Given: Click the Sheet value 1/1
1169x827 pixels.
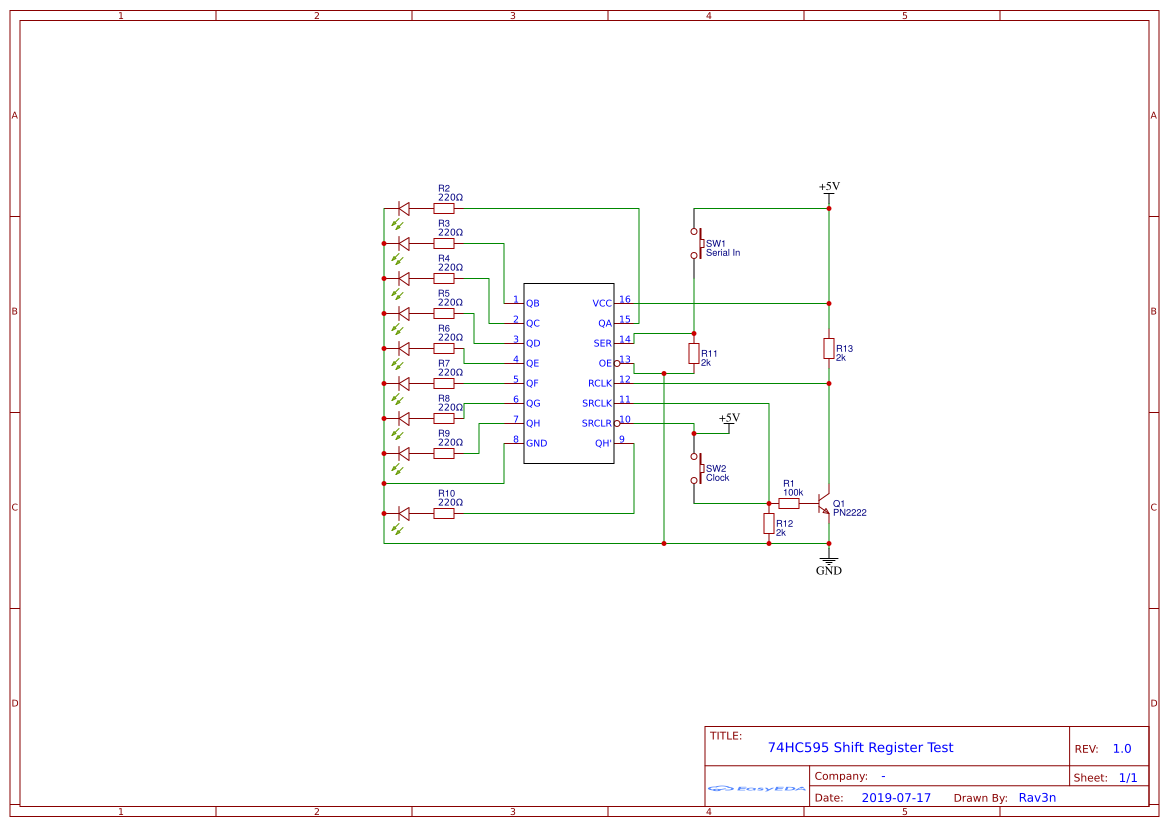Looking at the screenshot, I should pyautogui.click(x=1128, y=778).
